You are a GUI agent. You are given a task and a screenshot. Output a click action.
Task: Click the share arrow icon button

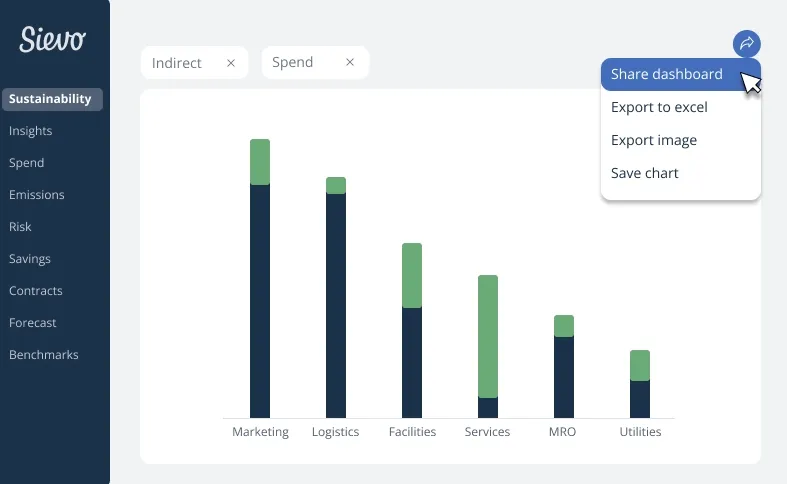coord(746,44)
